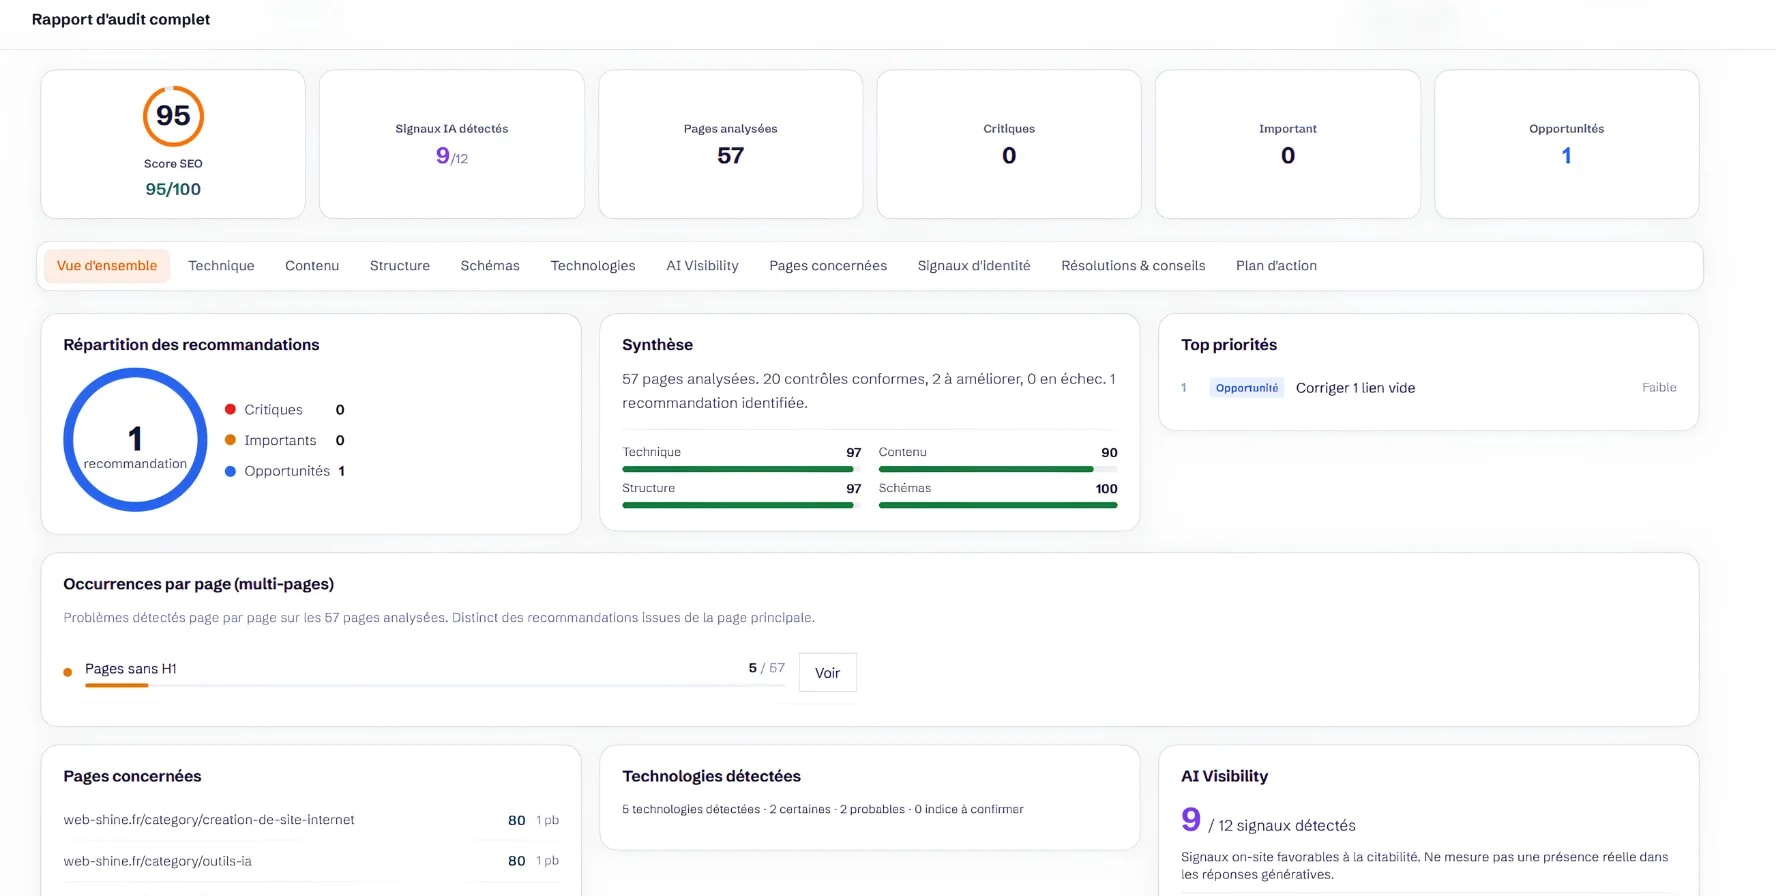The width and height of the screenshot is (1776, 896).
Task: Click the 'Répartition des recommandations' heading
Action: tap(191, 345)
